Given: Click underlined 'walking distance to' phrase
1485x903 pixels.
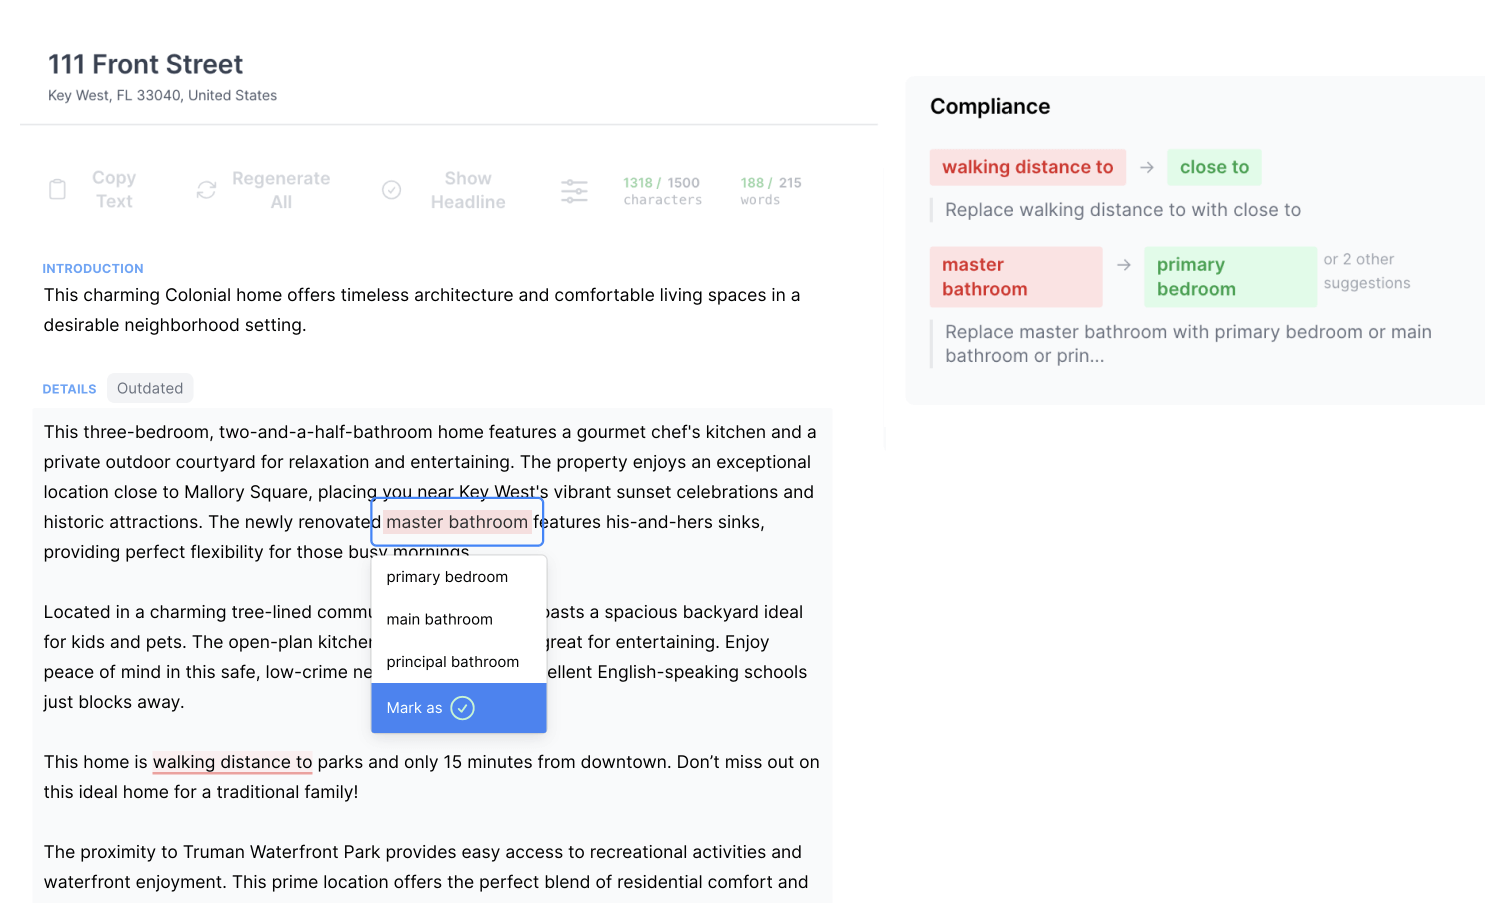Looking at the screenshot, I should coord(232,762).
